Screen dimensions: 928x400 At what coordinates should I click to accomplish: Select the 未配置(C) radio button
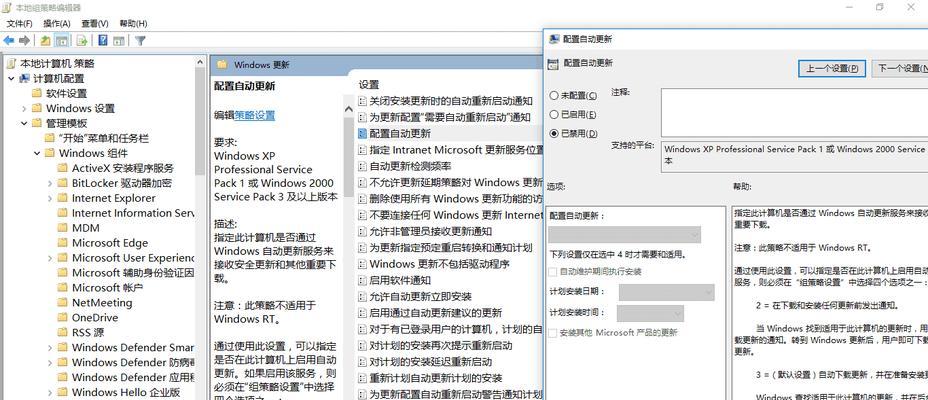point(554,95)
